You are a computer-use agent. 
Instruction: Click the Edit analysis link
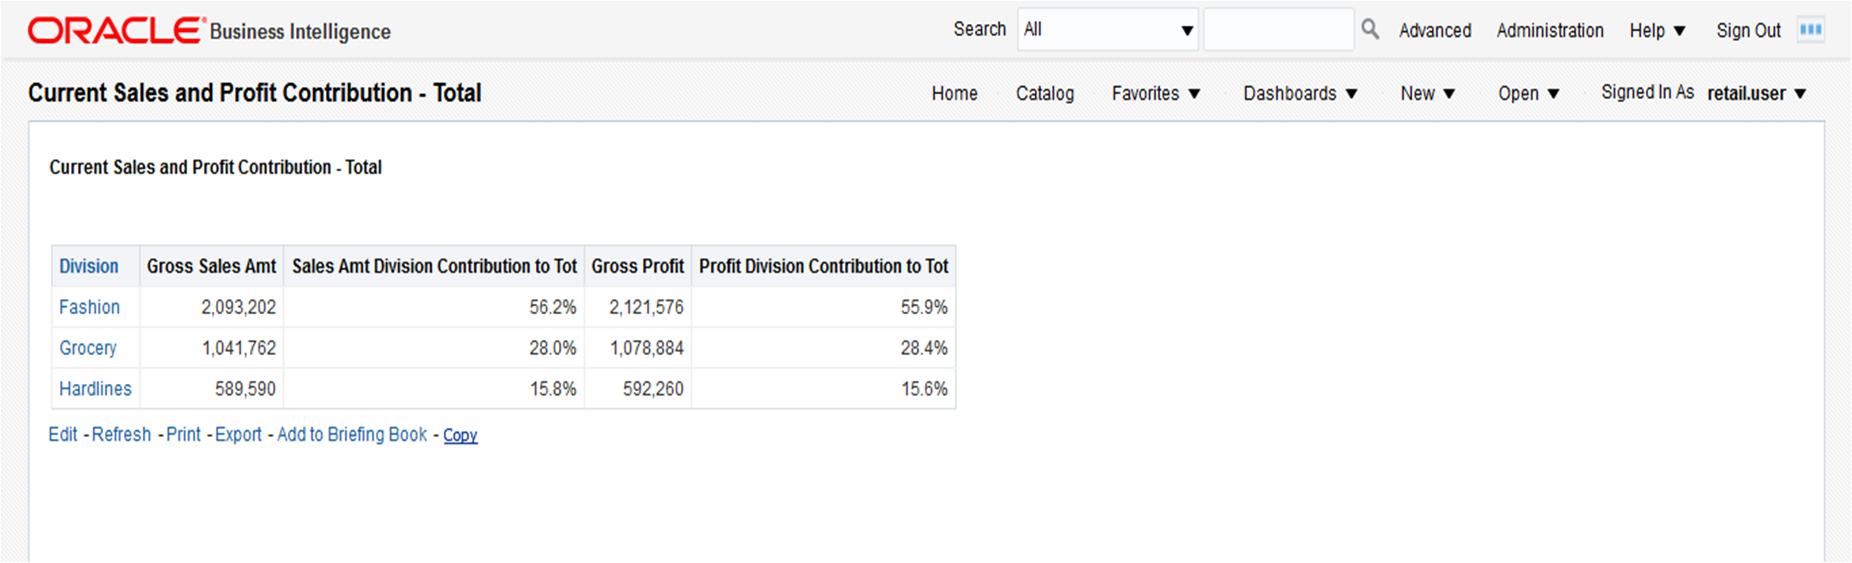pos(63,435)
